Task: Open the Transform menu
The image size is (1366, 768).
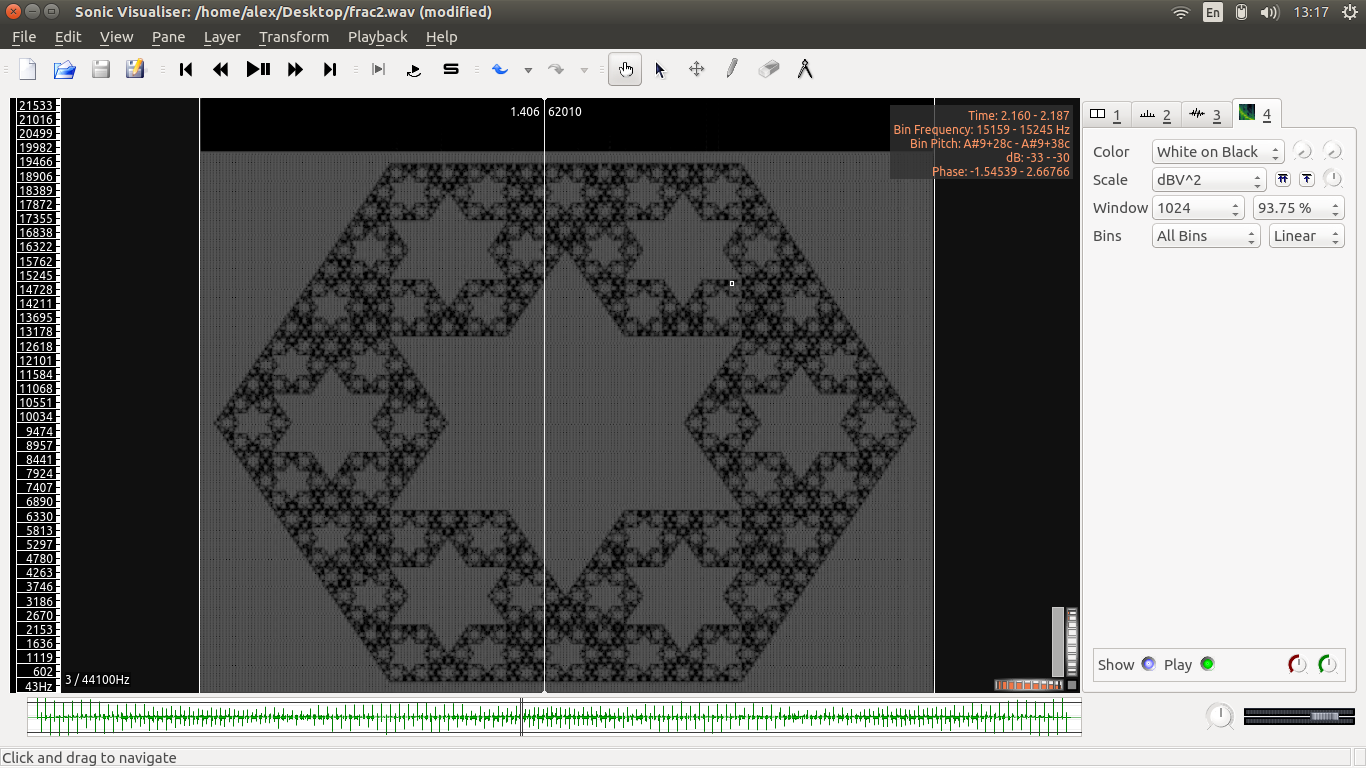Action: tap(293, 37)
